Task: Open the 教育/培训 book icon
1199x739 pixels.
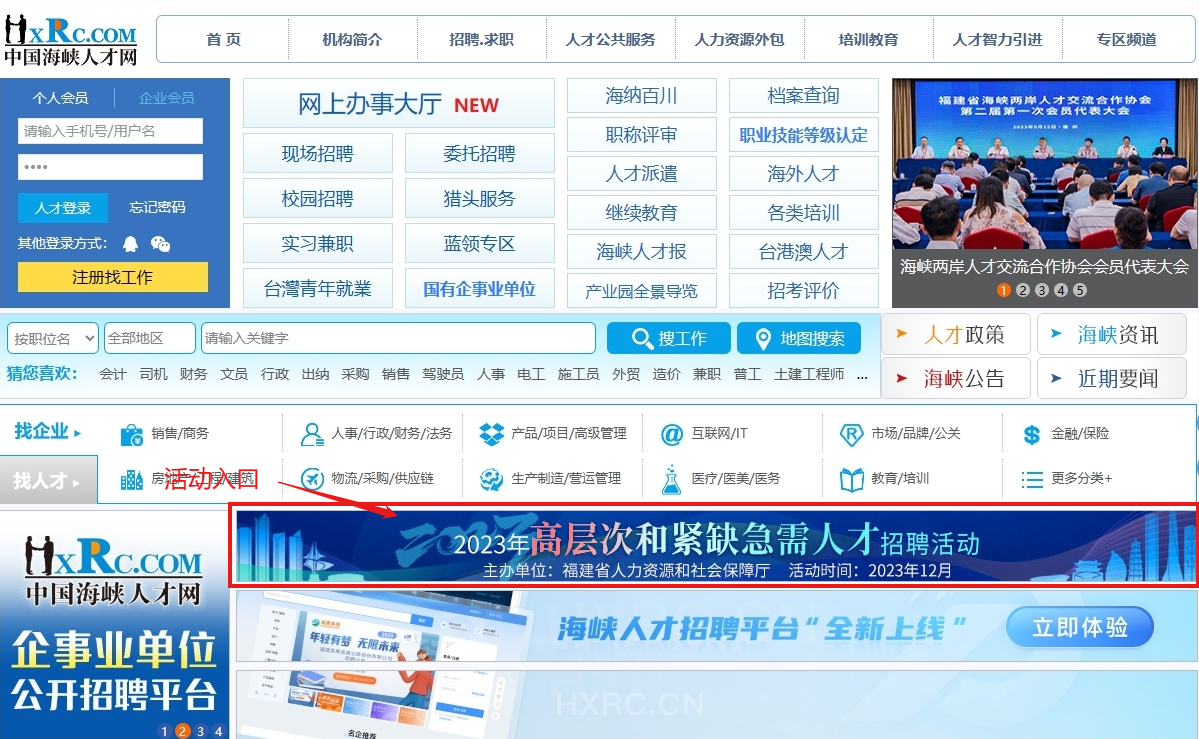Action: (x=851, y=480)
